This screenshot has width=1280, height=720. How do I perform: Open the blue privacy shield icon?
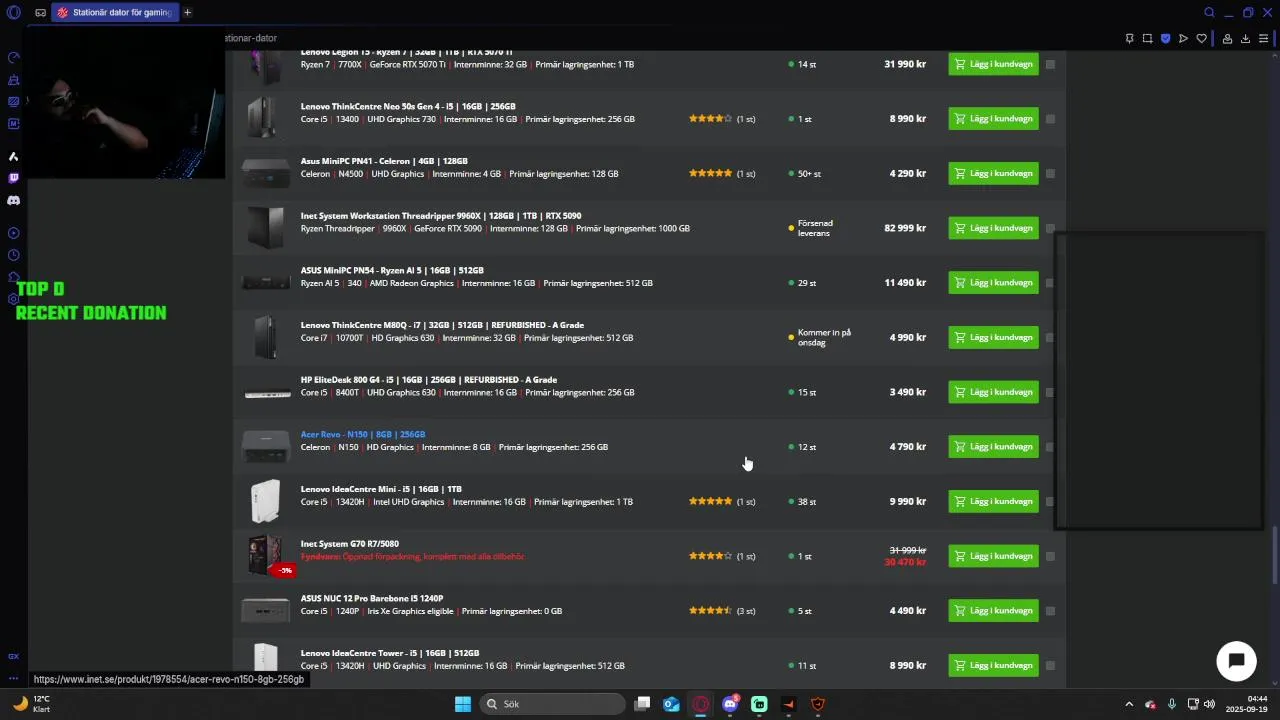(x=1165, y=39)
